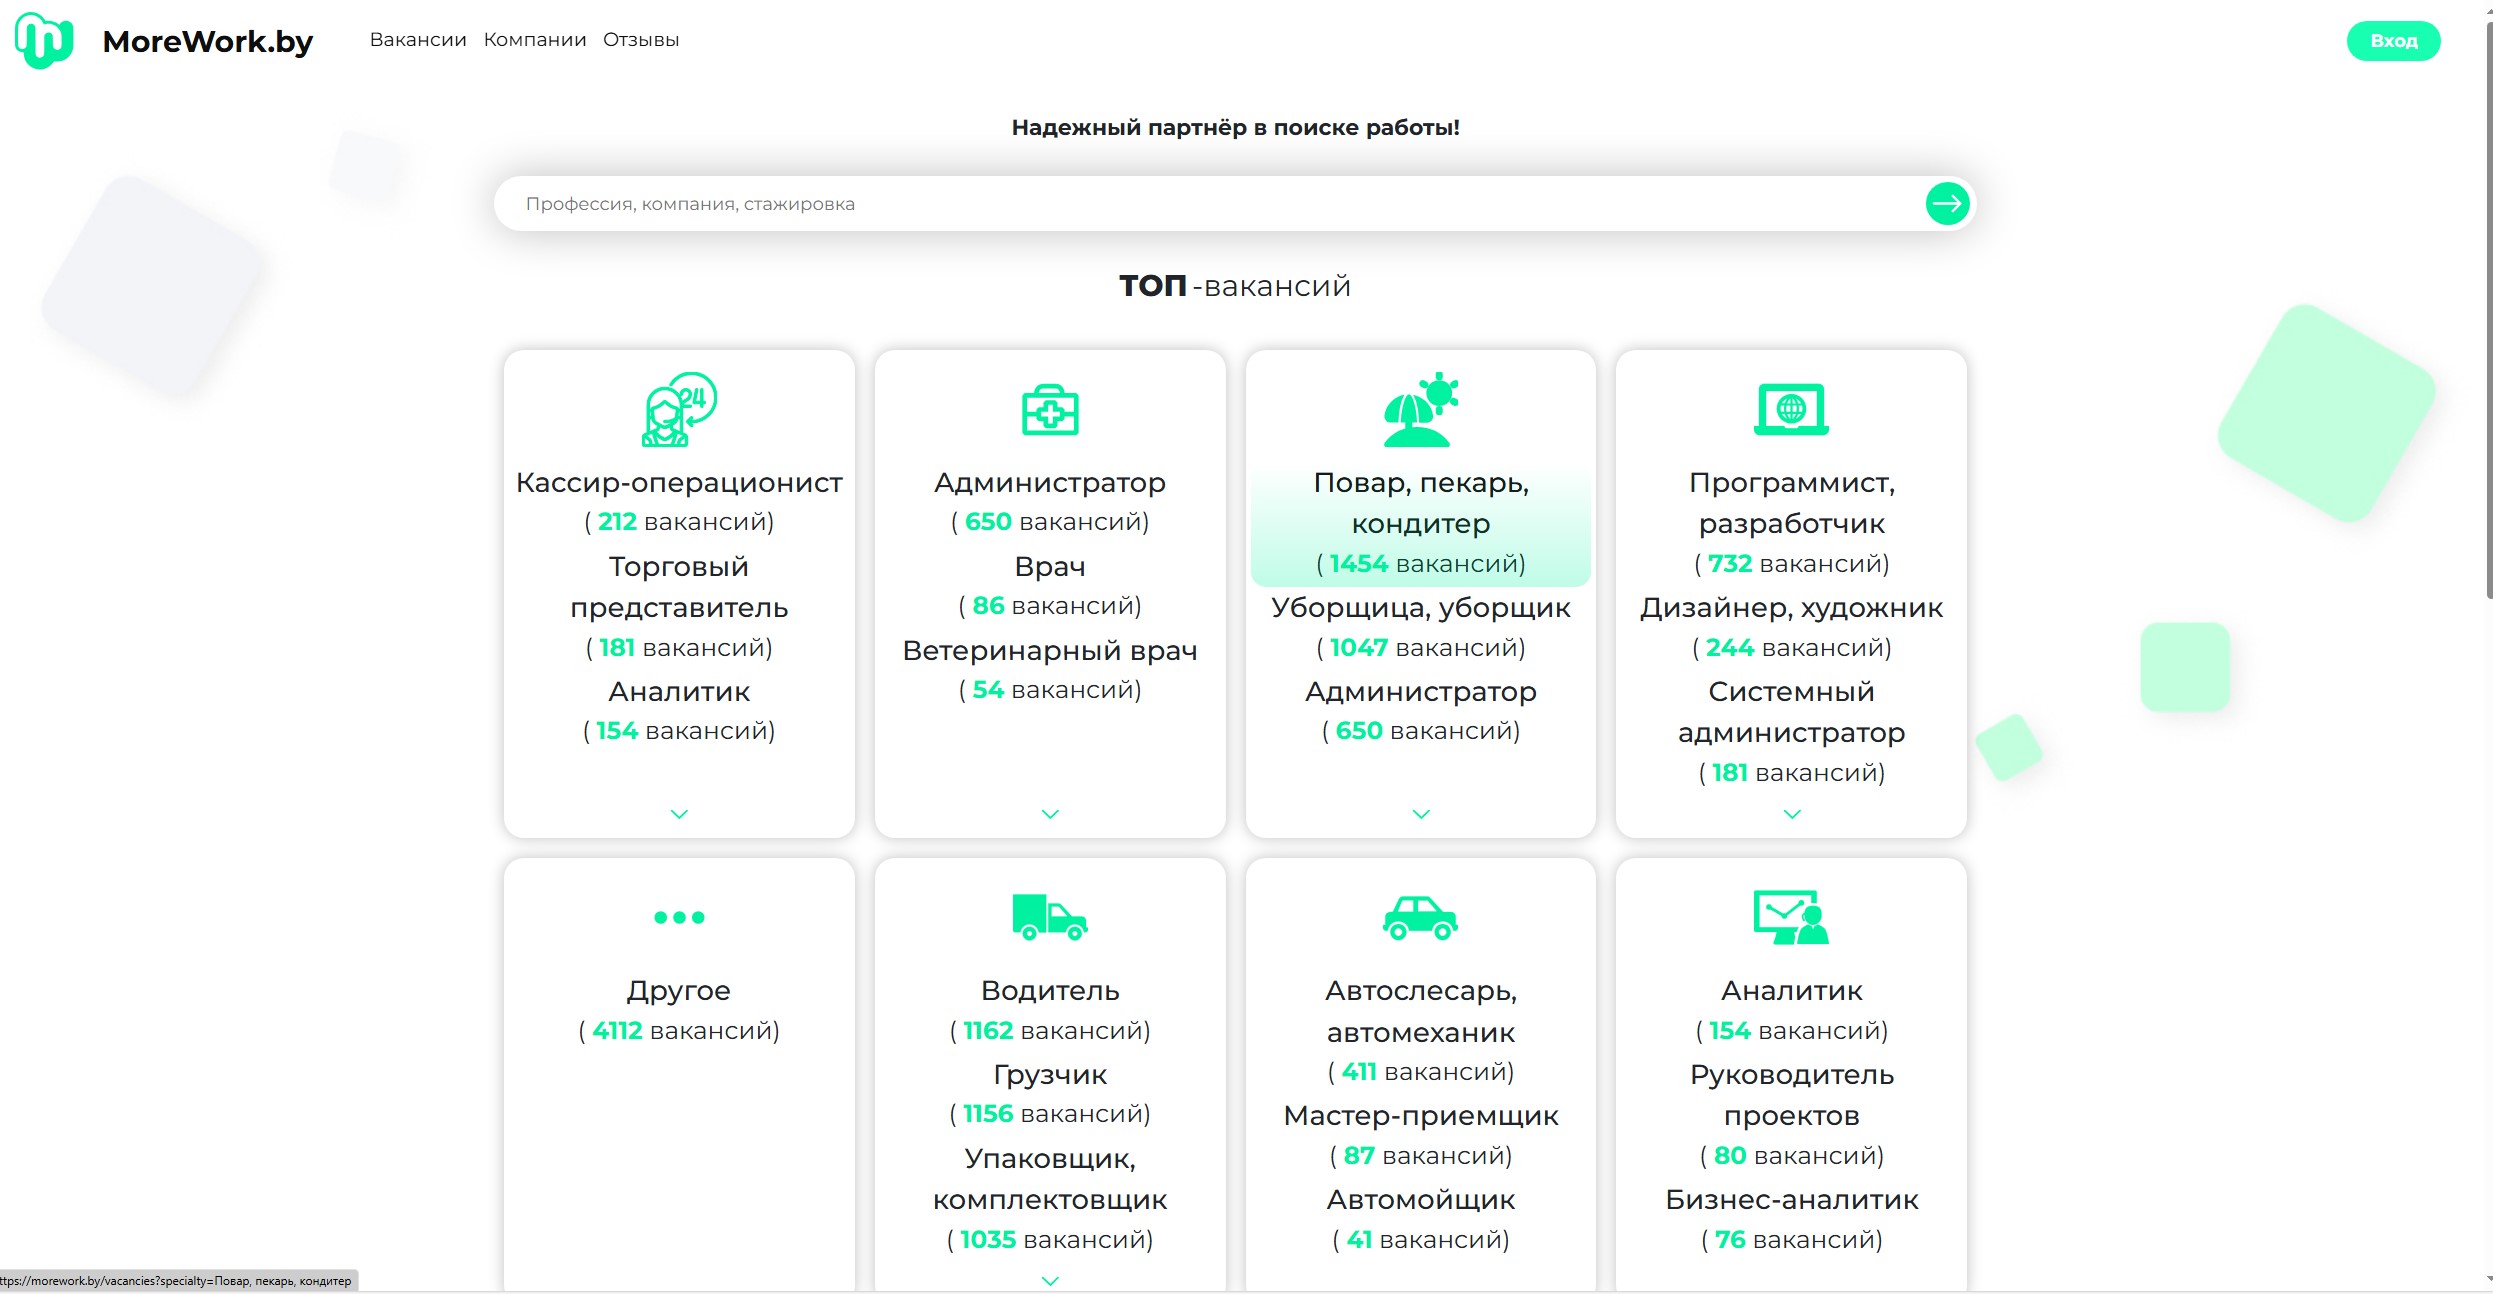2493x1294 pixels.
Task: Open Аналитик link with board icon
Action: (1792, 990)
